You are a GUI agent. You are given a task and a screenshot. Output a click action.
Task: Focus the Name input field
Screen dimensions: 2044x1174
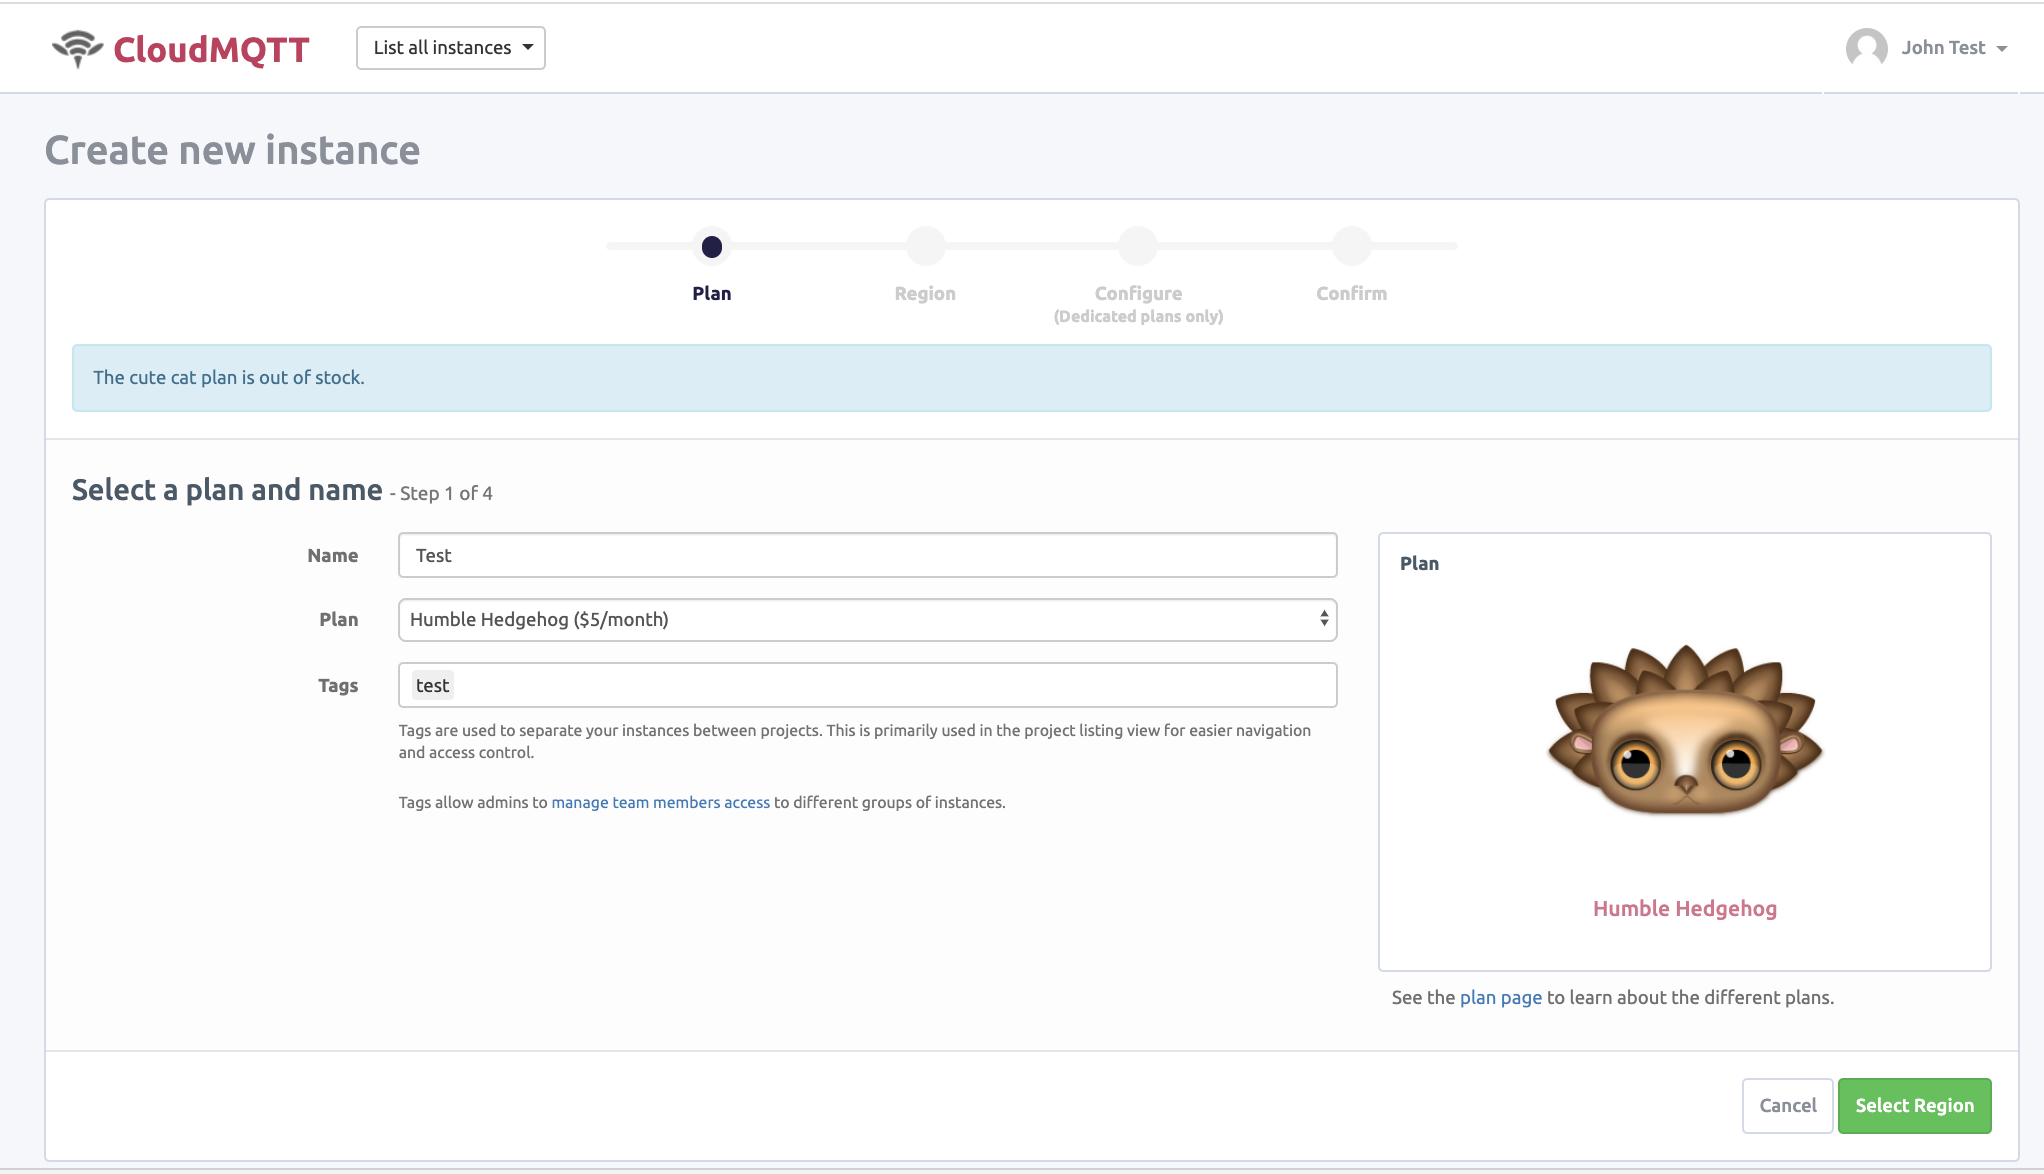point(868,555)
